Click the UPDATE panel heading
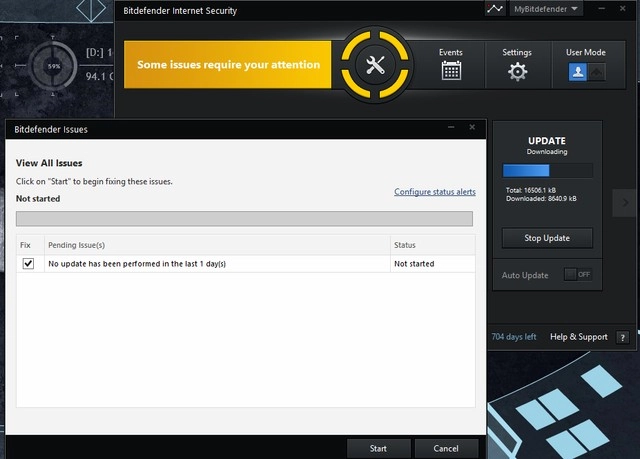The width and height of the screenshot is (640, 459). tap(547, 141)
